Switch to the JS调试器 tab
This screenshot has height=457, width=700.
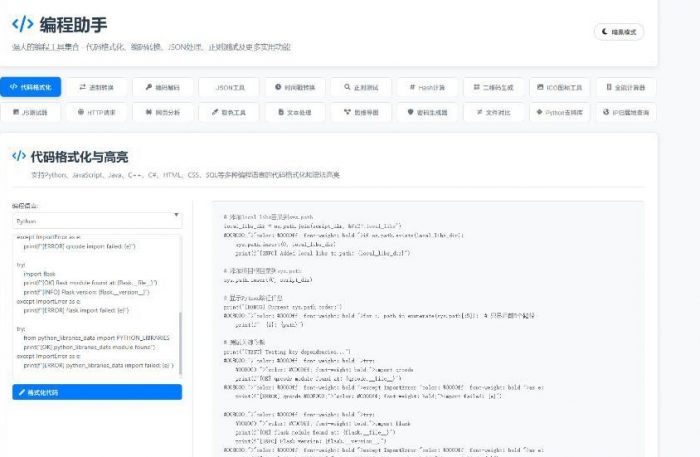point(32,113)
